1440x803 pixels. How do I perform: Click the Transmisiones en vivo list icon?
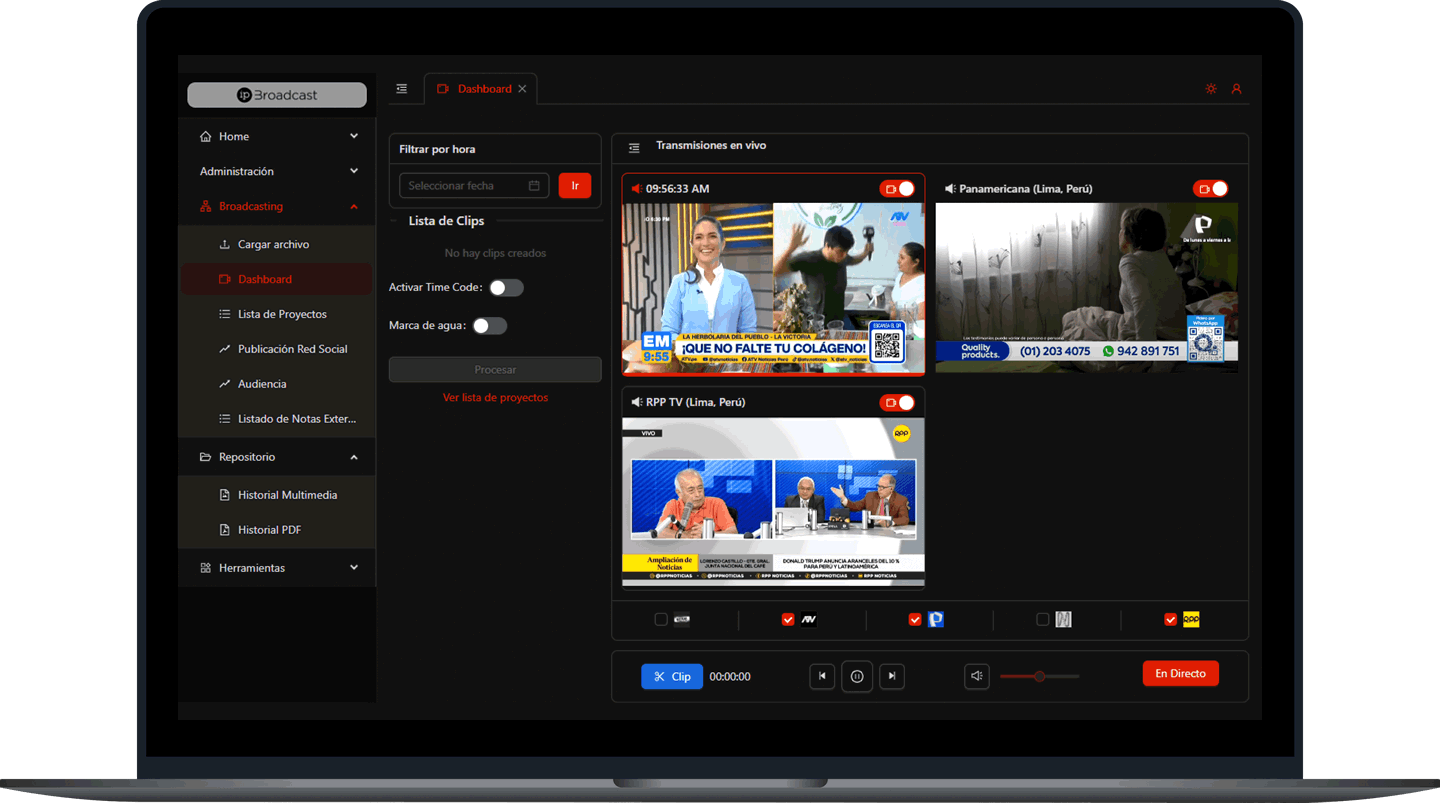click(x=634, y=148)
